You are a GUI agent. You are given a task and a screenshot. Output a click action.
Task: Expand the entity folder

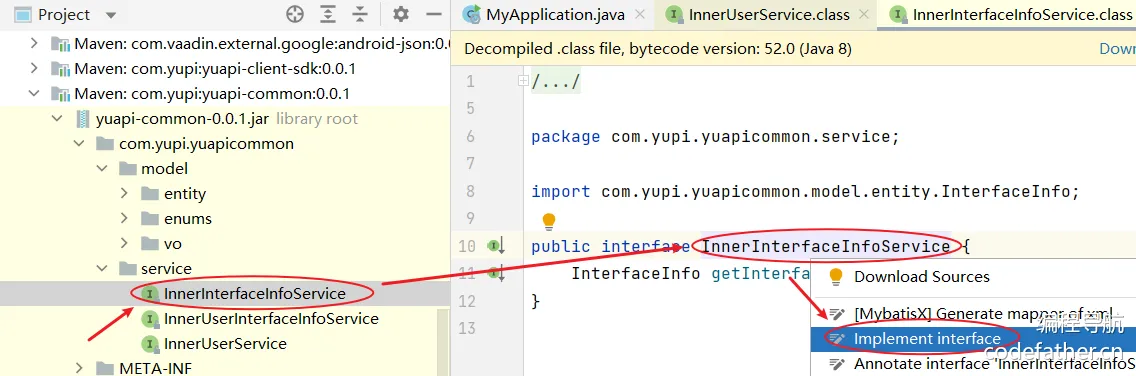click(125, 193)
